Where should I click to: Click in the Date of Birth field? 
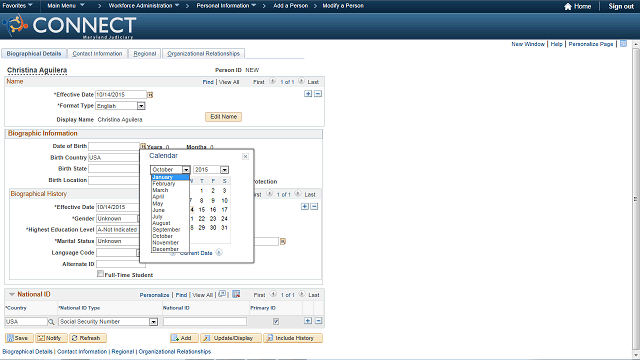click(114, 146)
